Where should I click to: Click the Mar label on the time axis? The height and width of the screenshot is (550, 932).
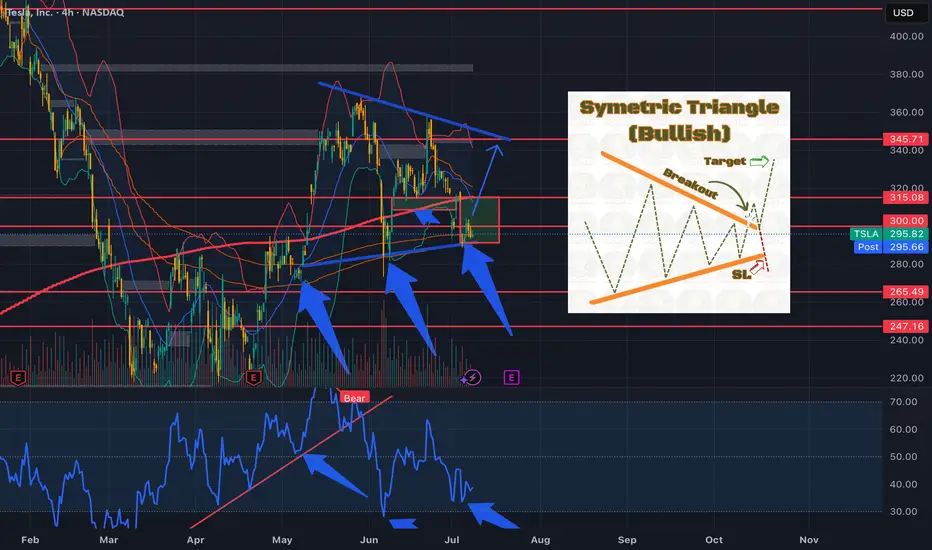pos(108,540)
